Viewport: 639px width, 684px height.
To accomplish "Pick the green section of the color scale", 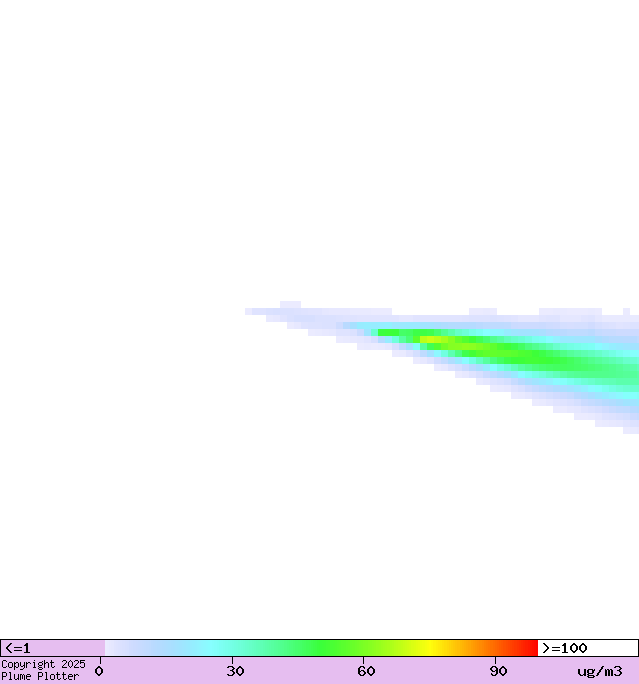I will click(x=320, y=648).
